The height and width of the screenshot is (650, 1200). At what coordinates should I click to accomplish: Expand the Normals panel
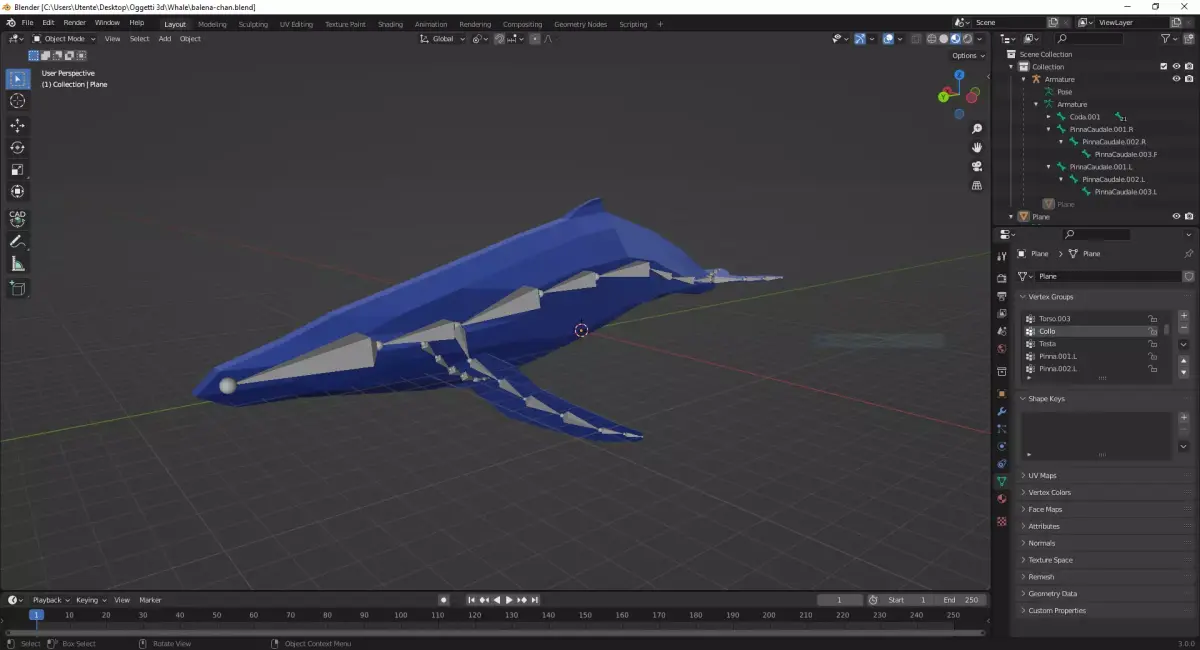(1041, 543)
